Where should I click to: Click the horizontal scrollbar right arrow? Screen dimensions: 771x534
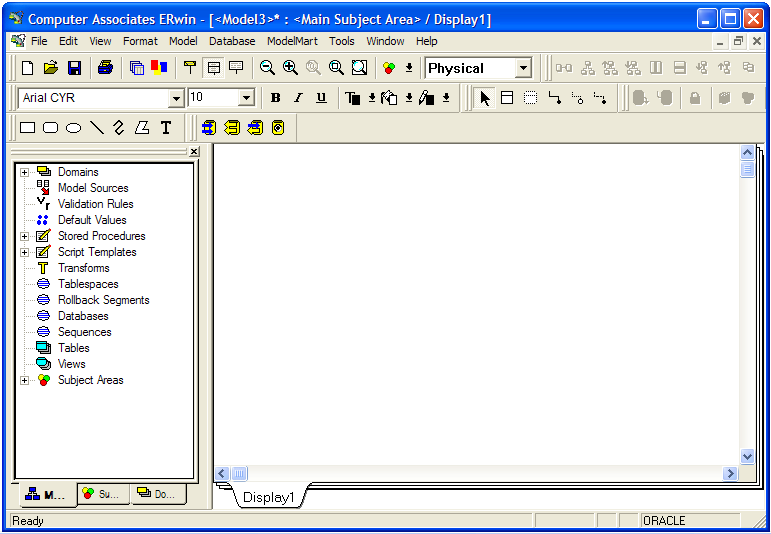(730, 474)
